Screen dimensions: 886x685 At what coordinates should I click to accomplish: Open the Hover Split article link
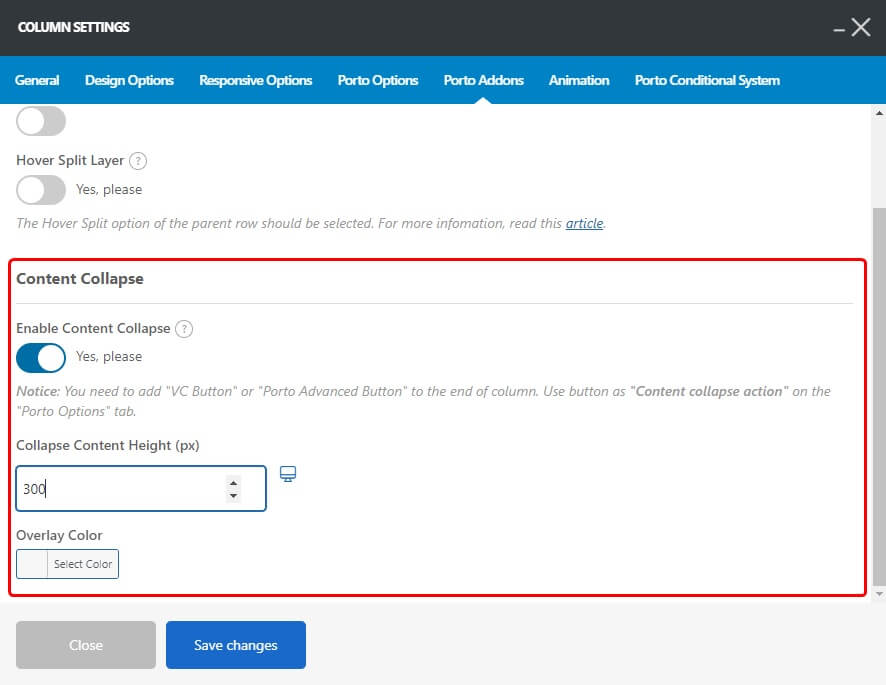pos(584,224)
